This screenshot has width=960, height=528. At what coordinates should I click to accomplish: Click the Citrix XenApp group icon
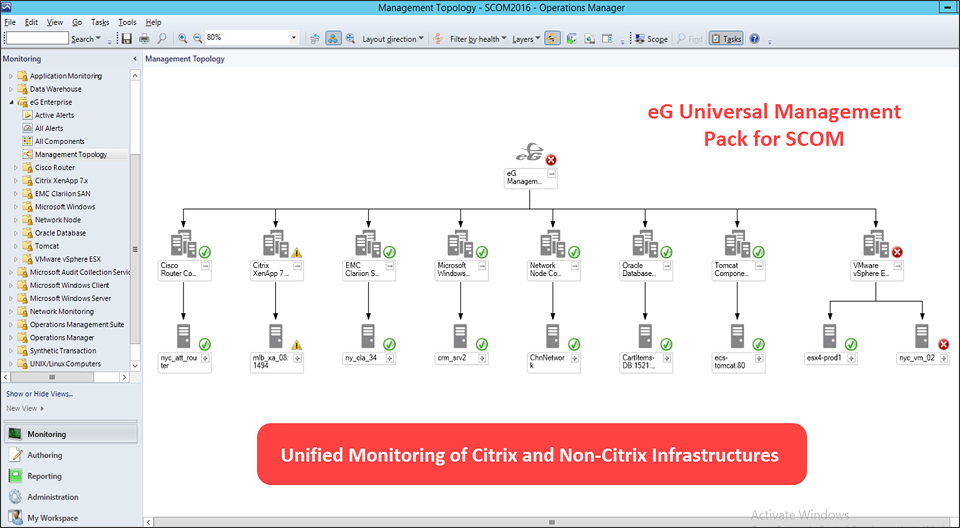(x=276, y=243)
